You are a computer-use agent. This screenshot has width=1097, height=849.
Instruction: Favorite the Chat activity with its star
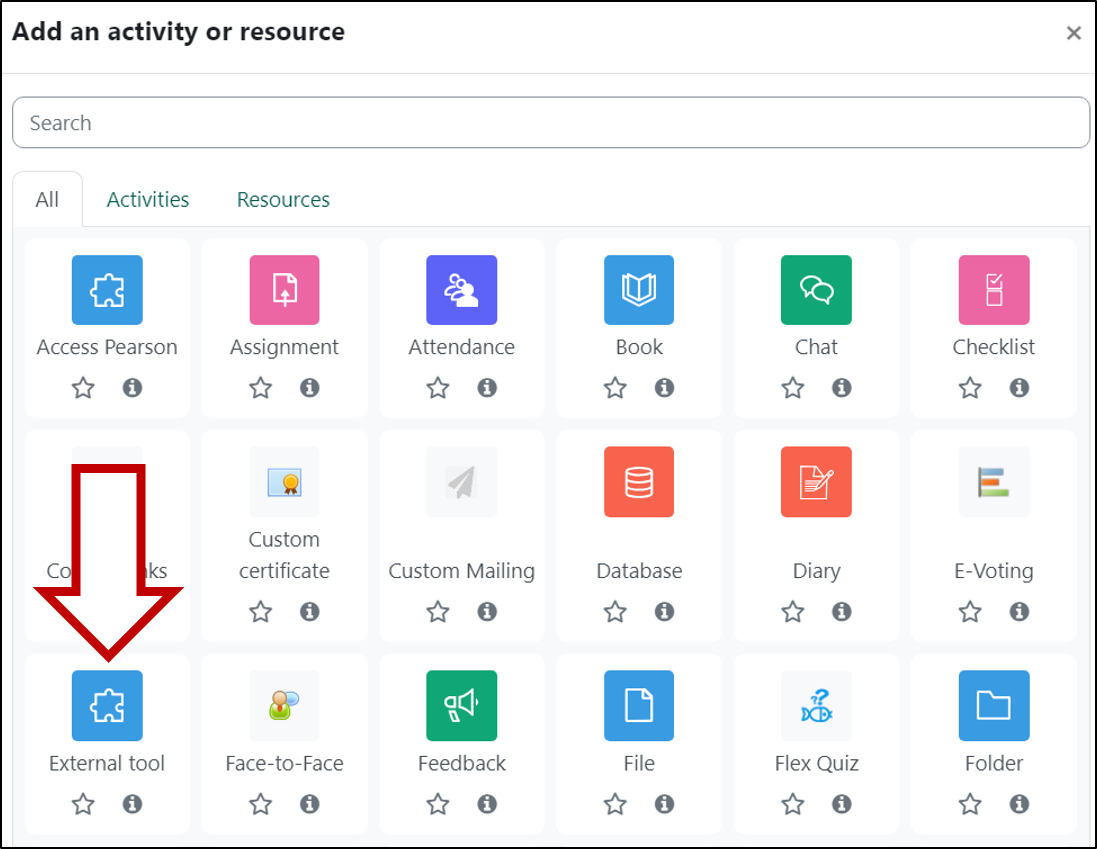click(792, 388)
